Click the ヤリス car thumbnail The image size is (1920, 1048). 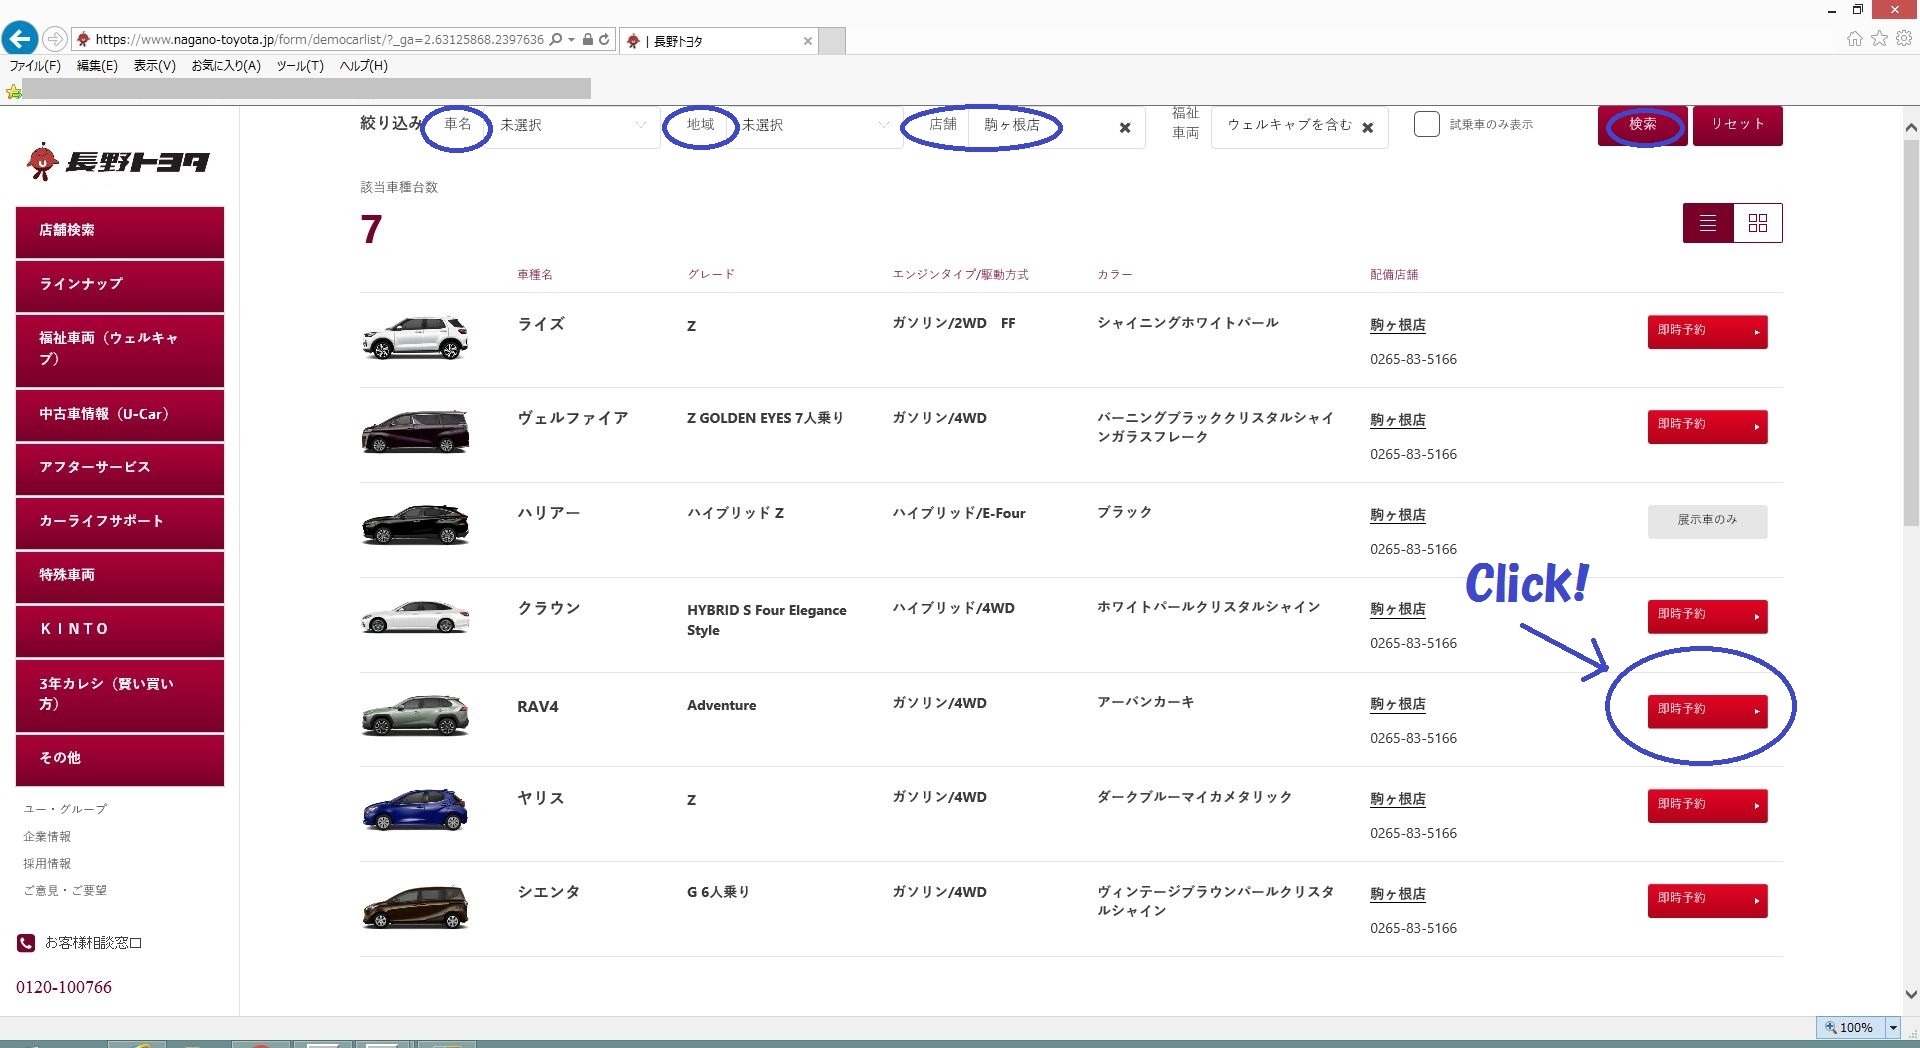pos(414,809)
